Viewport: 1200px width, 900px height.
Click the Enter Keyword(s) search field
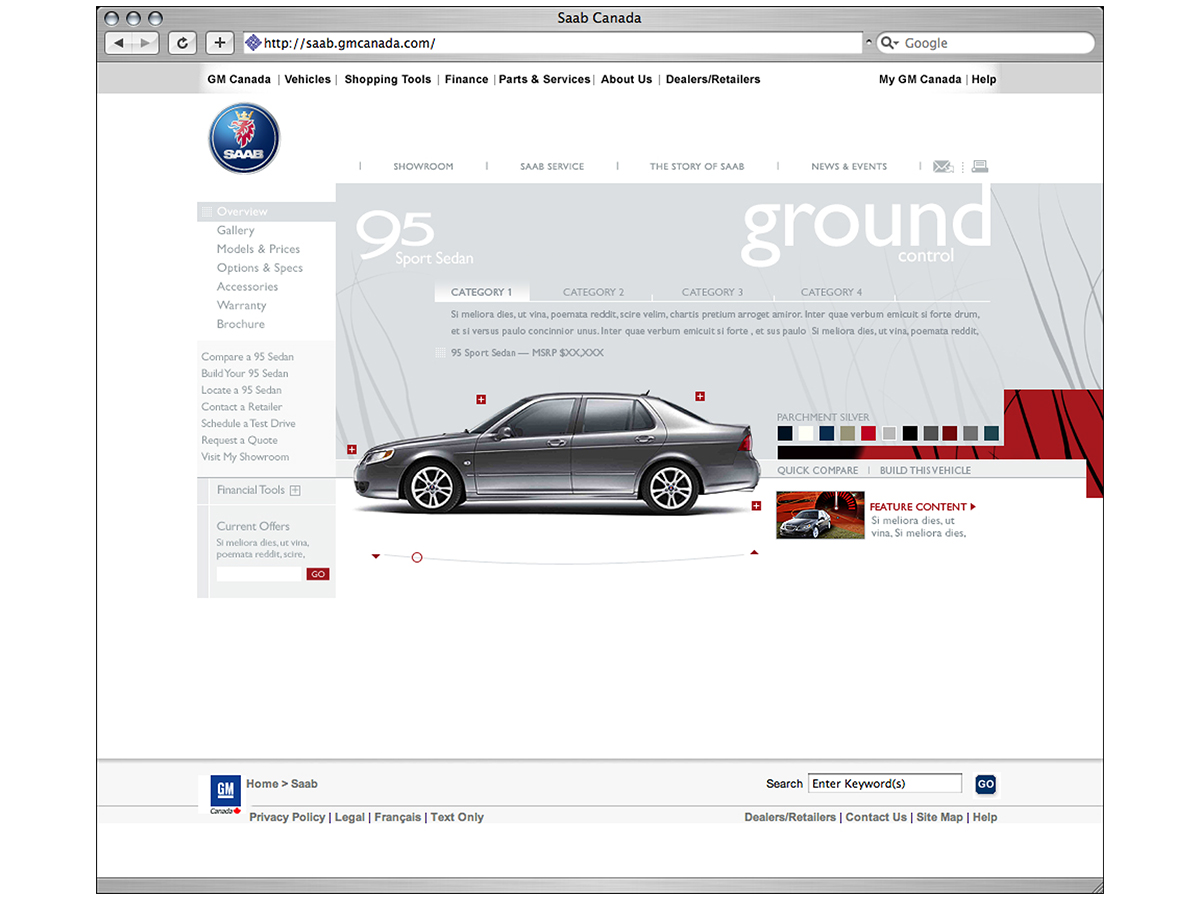click(x=885, y=784)
